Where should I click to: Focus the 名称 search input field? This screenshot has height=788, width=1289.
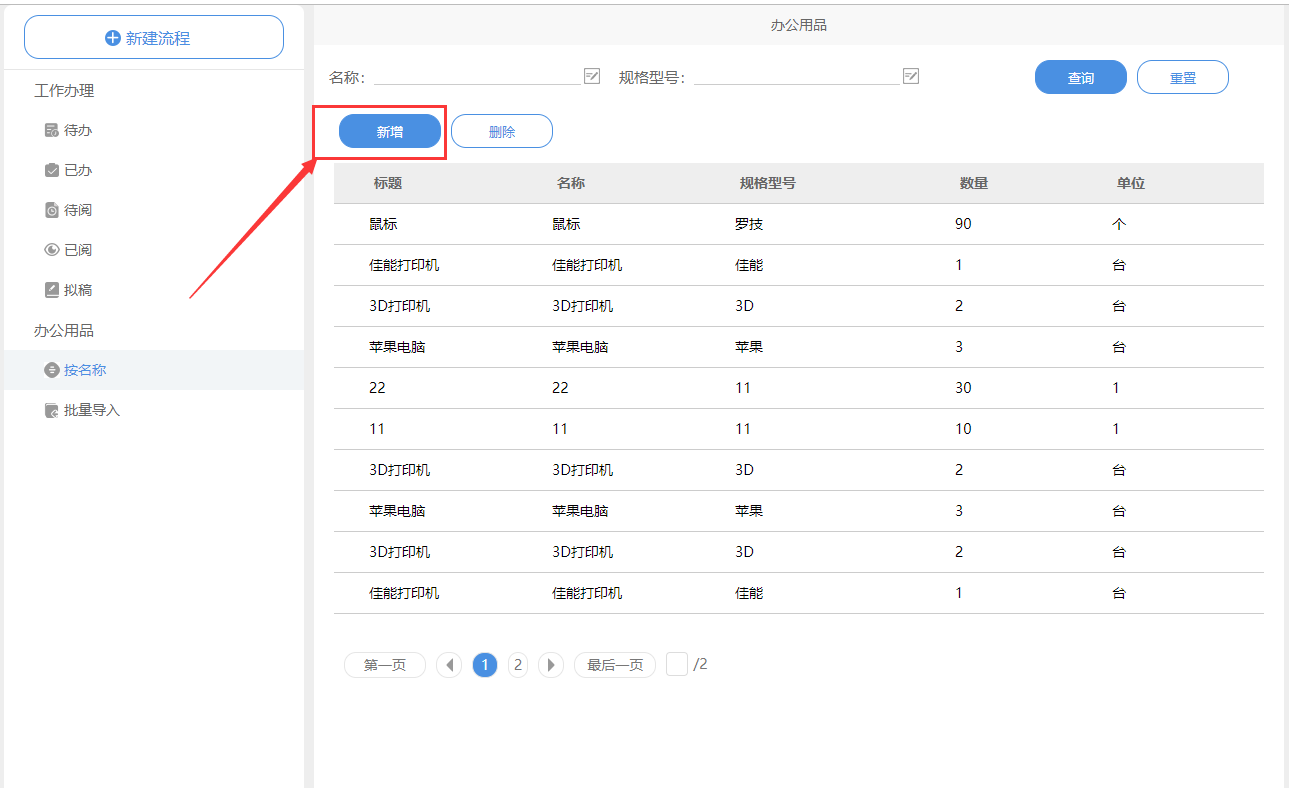click(477, 77)
